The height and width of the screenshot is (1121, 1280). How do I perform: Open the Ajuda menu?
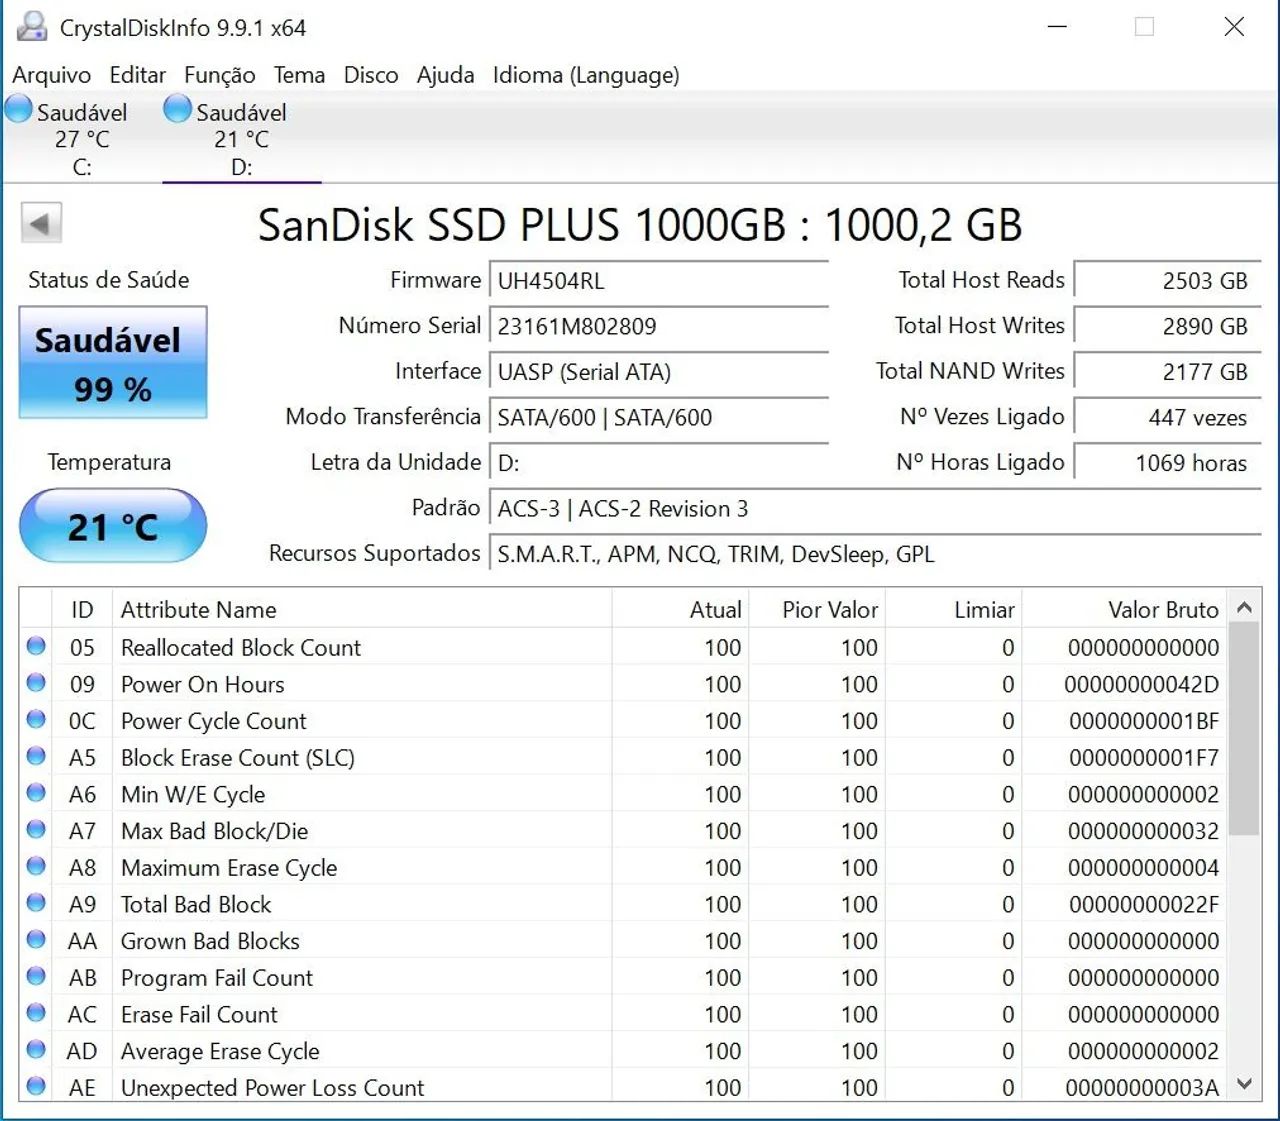tap(445, 75)
